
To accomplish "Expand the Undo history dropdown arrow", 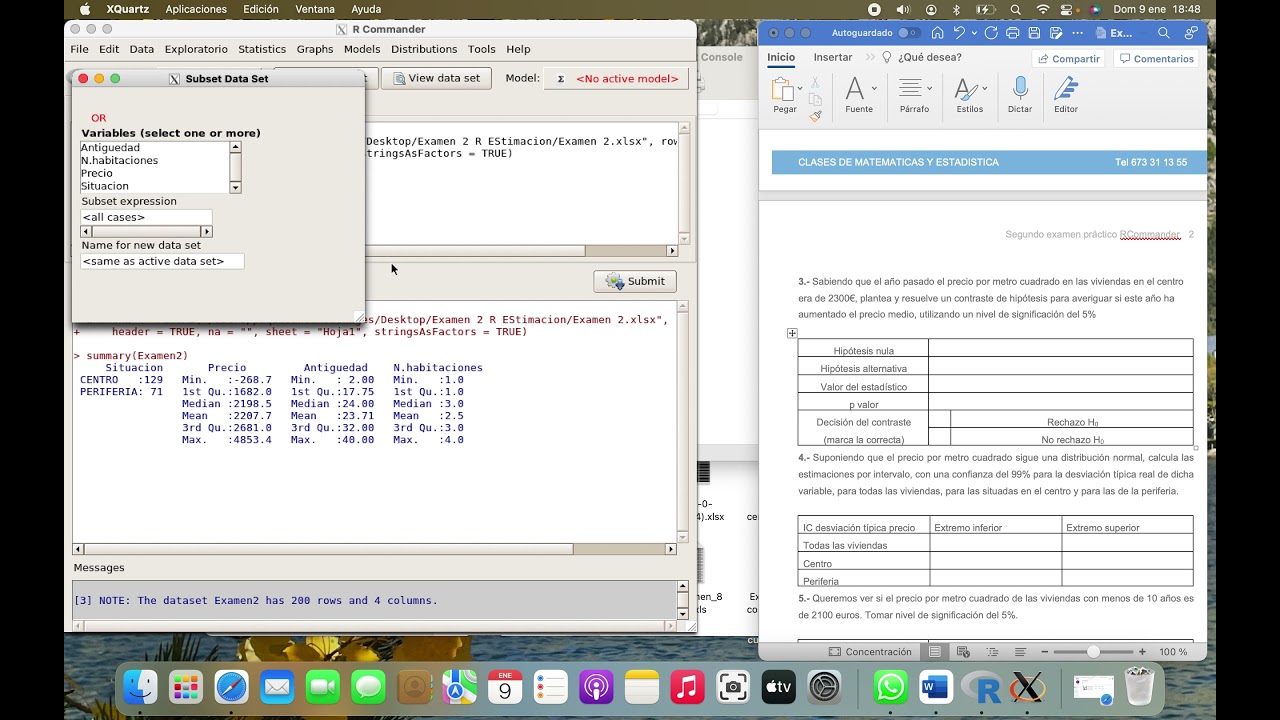I will tap(974, 33).
